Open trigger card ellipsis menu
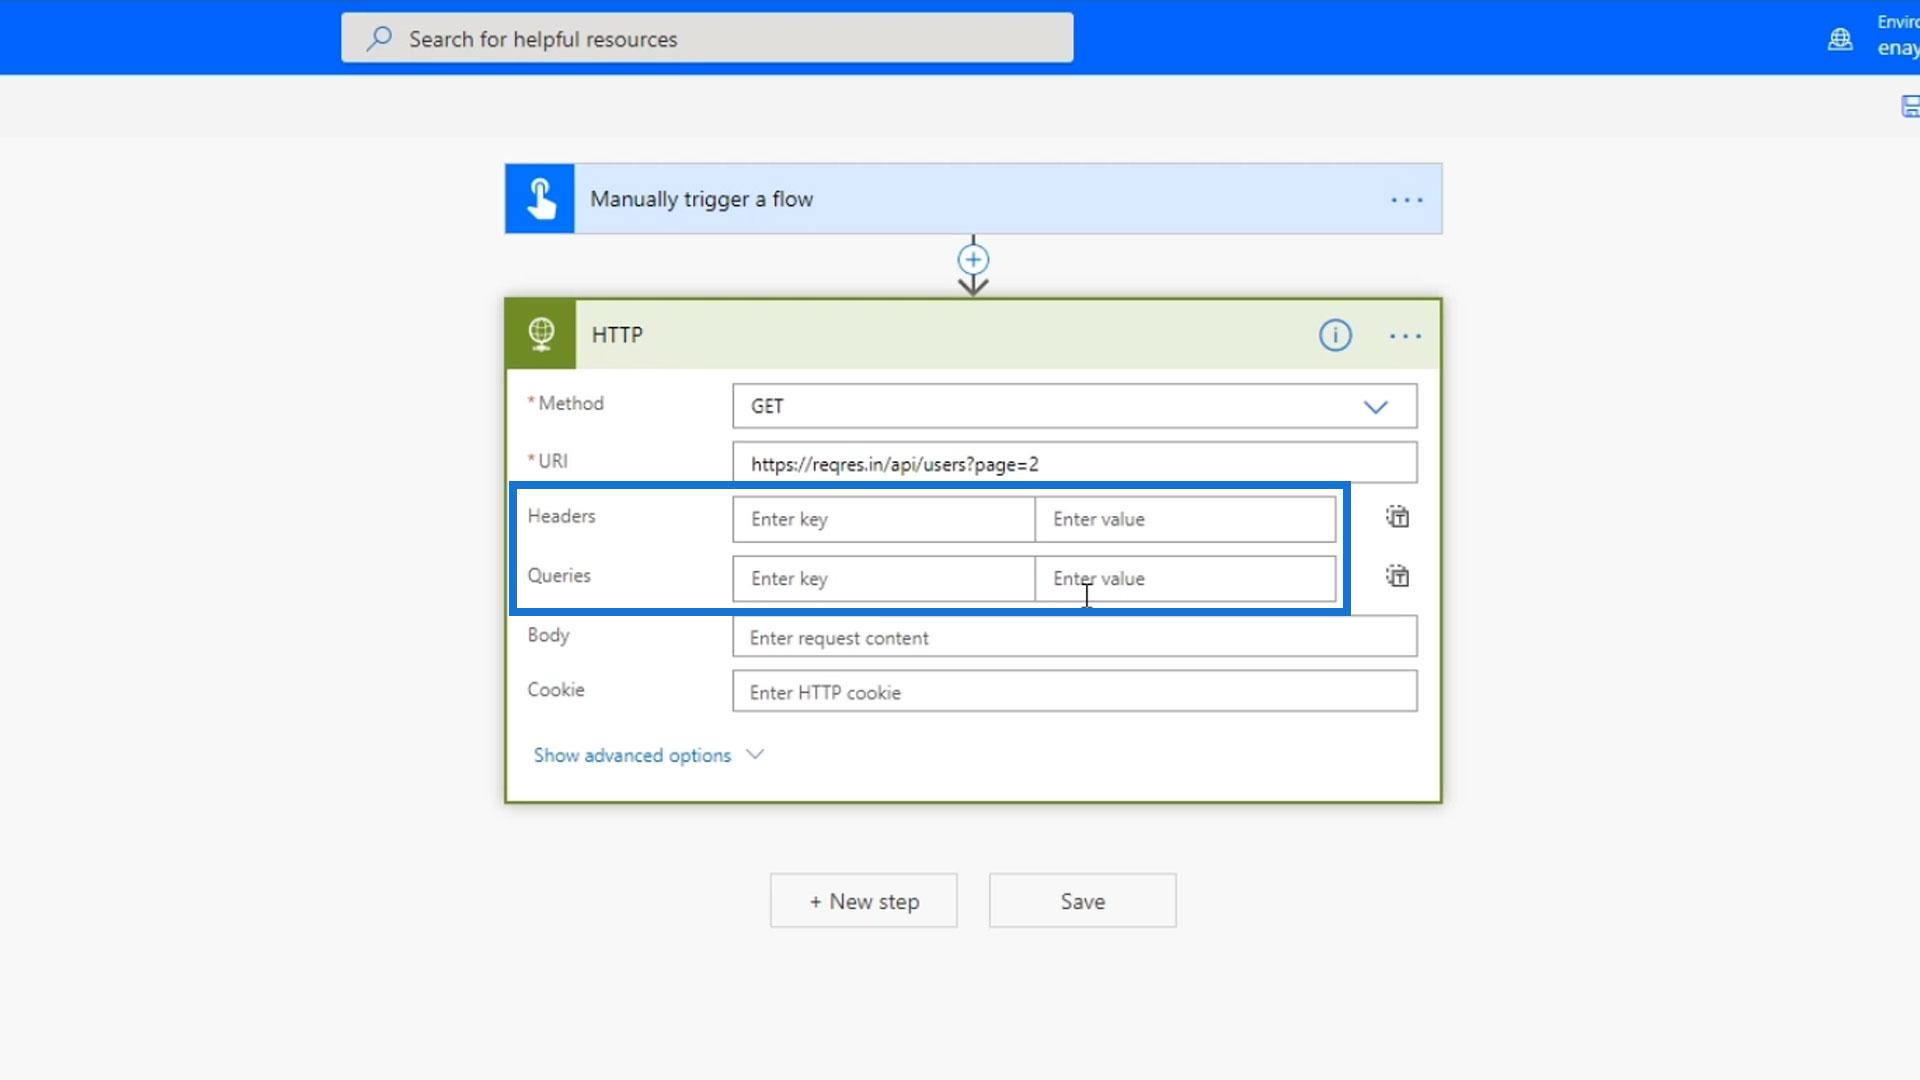This screenshot has width=1920, height=1080. click(x=1406, y=200)
